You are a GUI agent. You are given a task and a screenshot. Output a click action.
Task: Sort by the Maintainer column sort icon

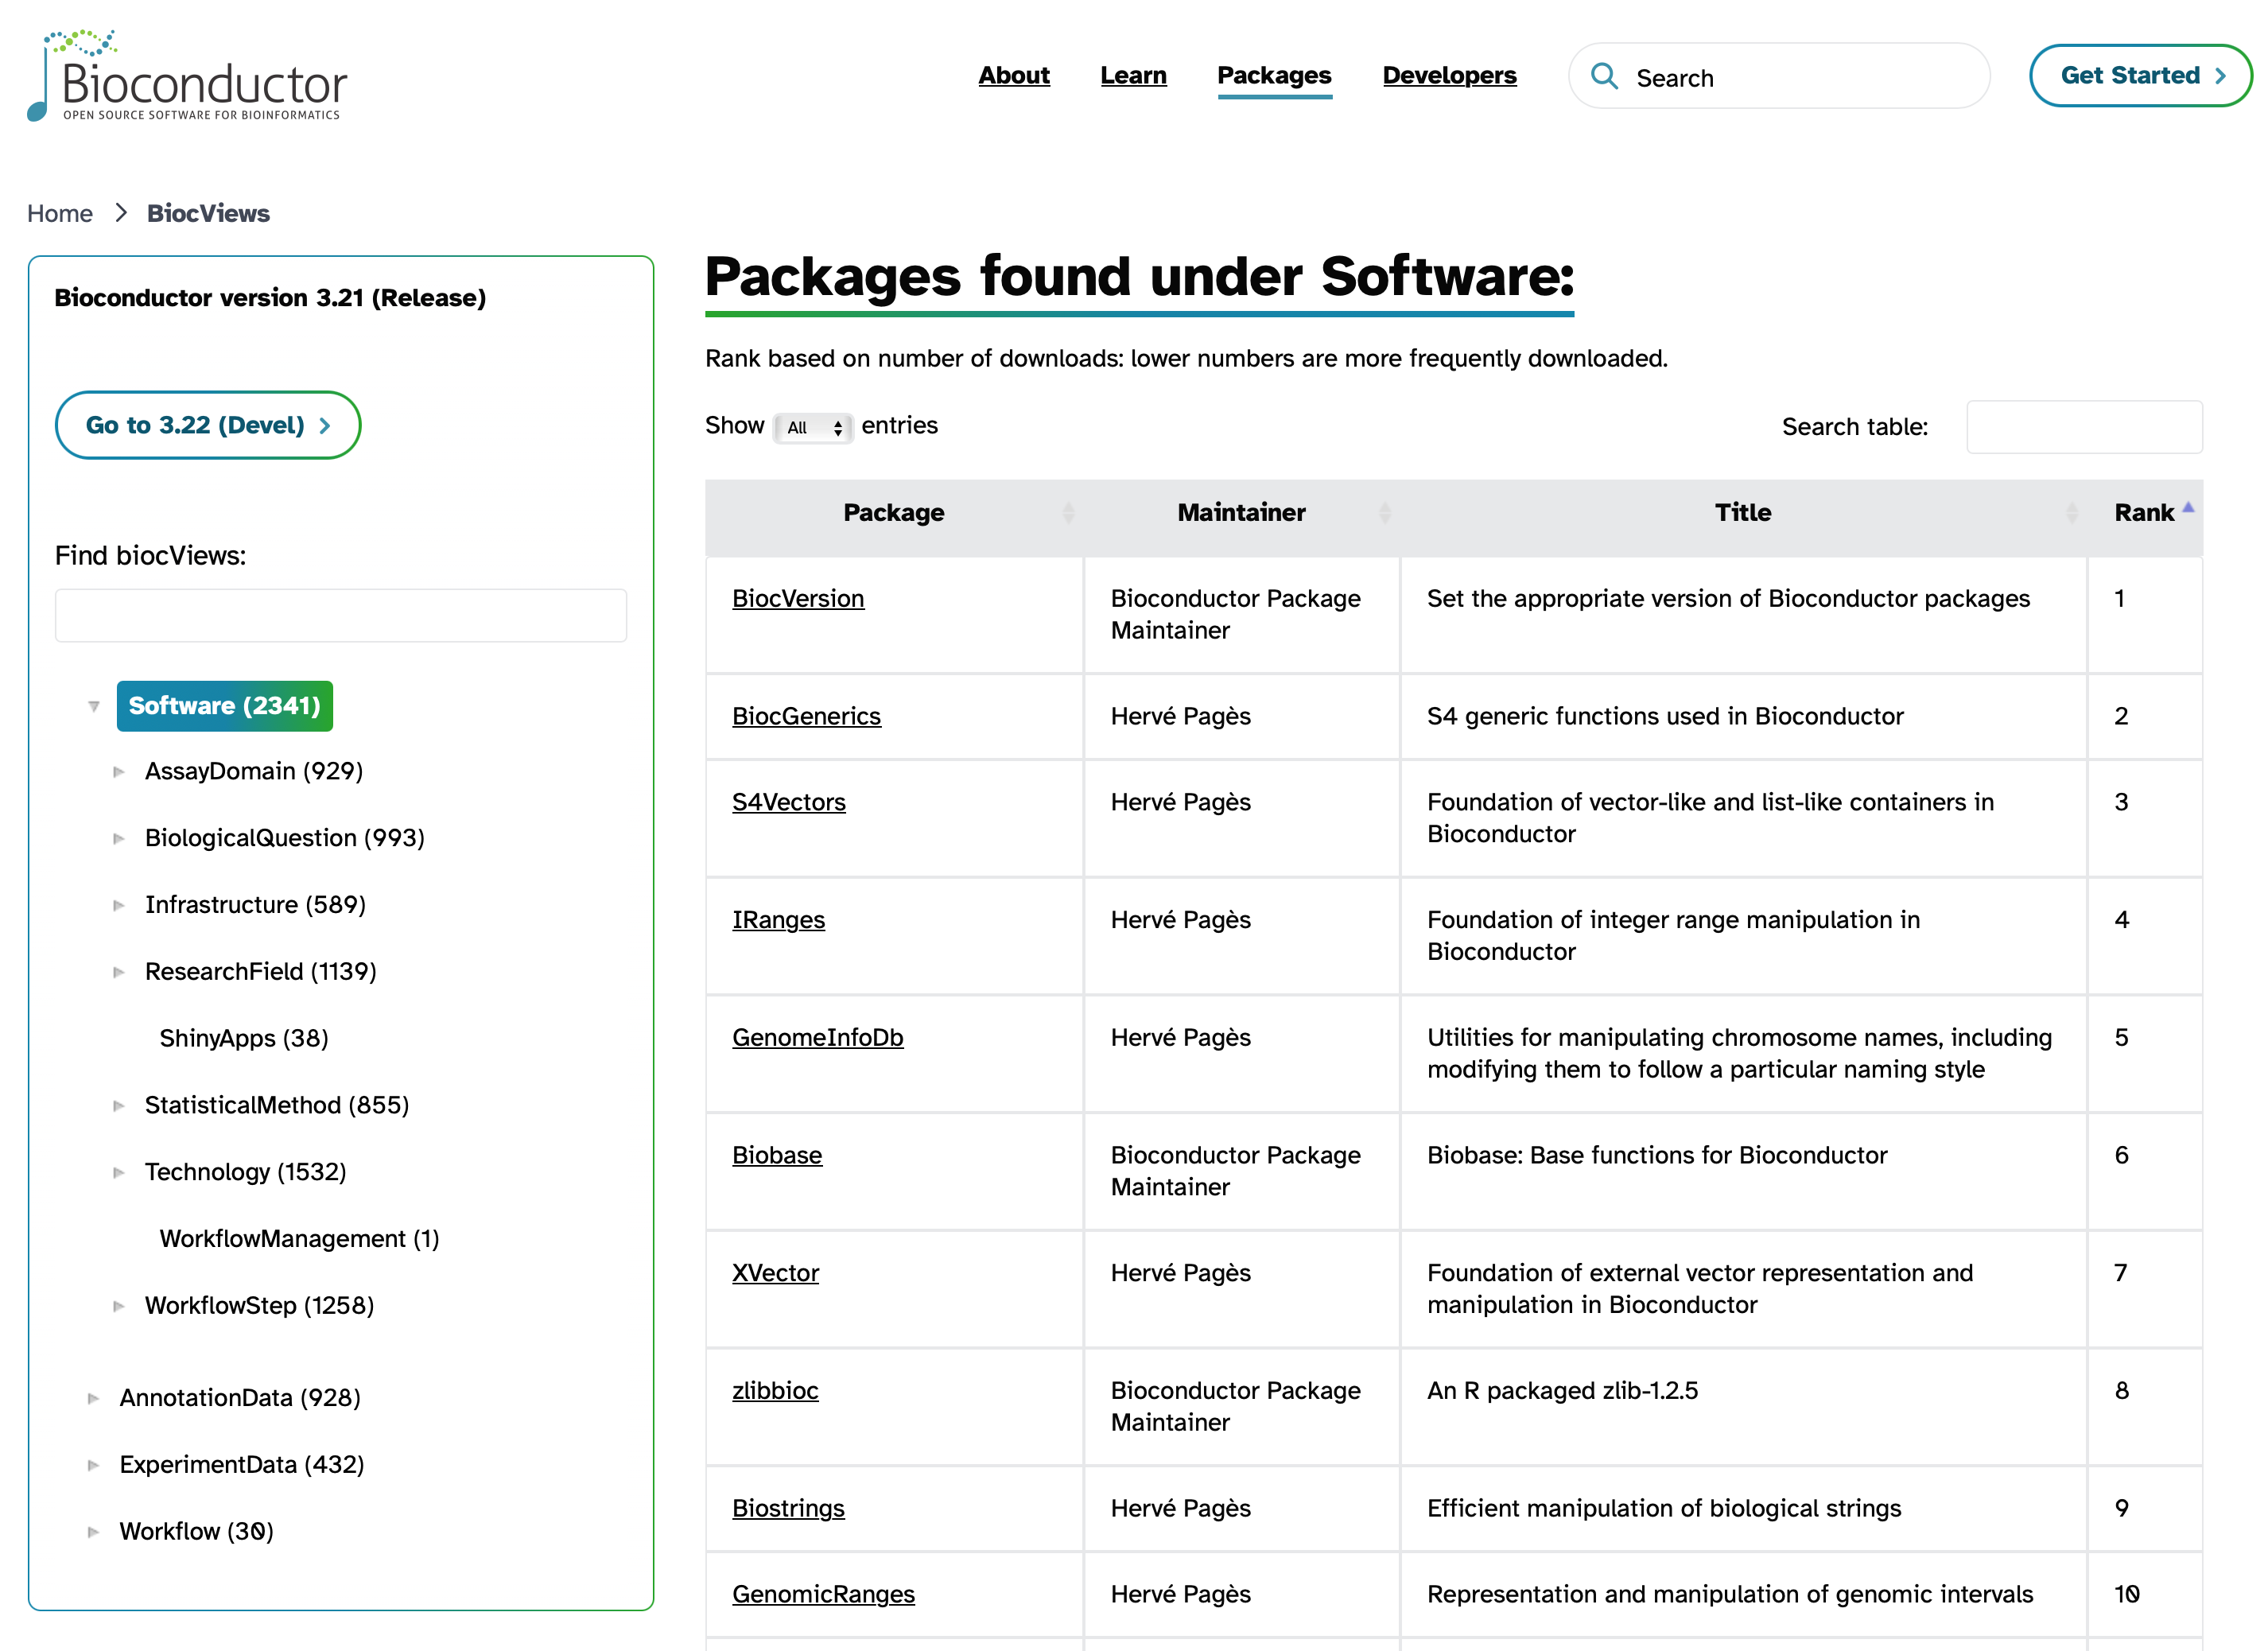click(x=1385, y=512)
